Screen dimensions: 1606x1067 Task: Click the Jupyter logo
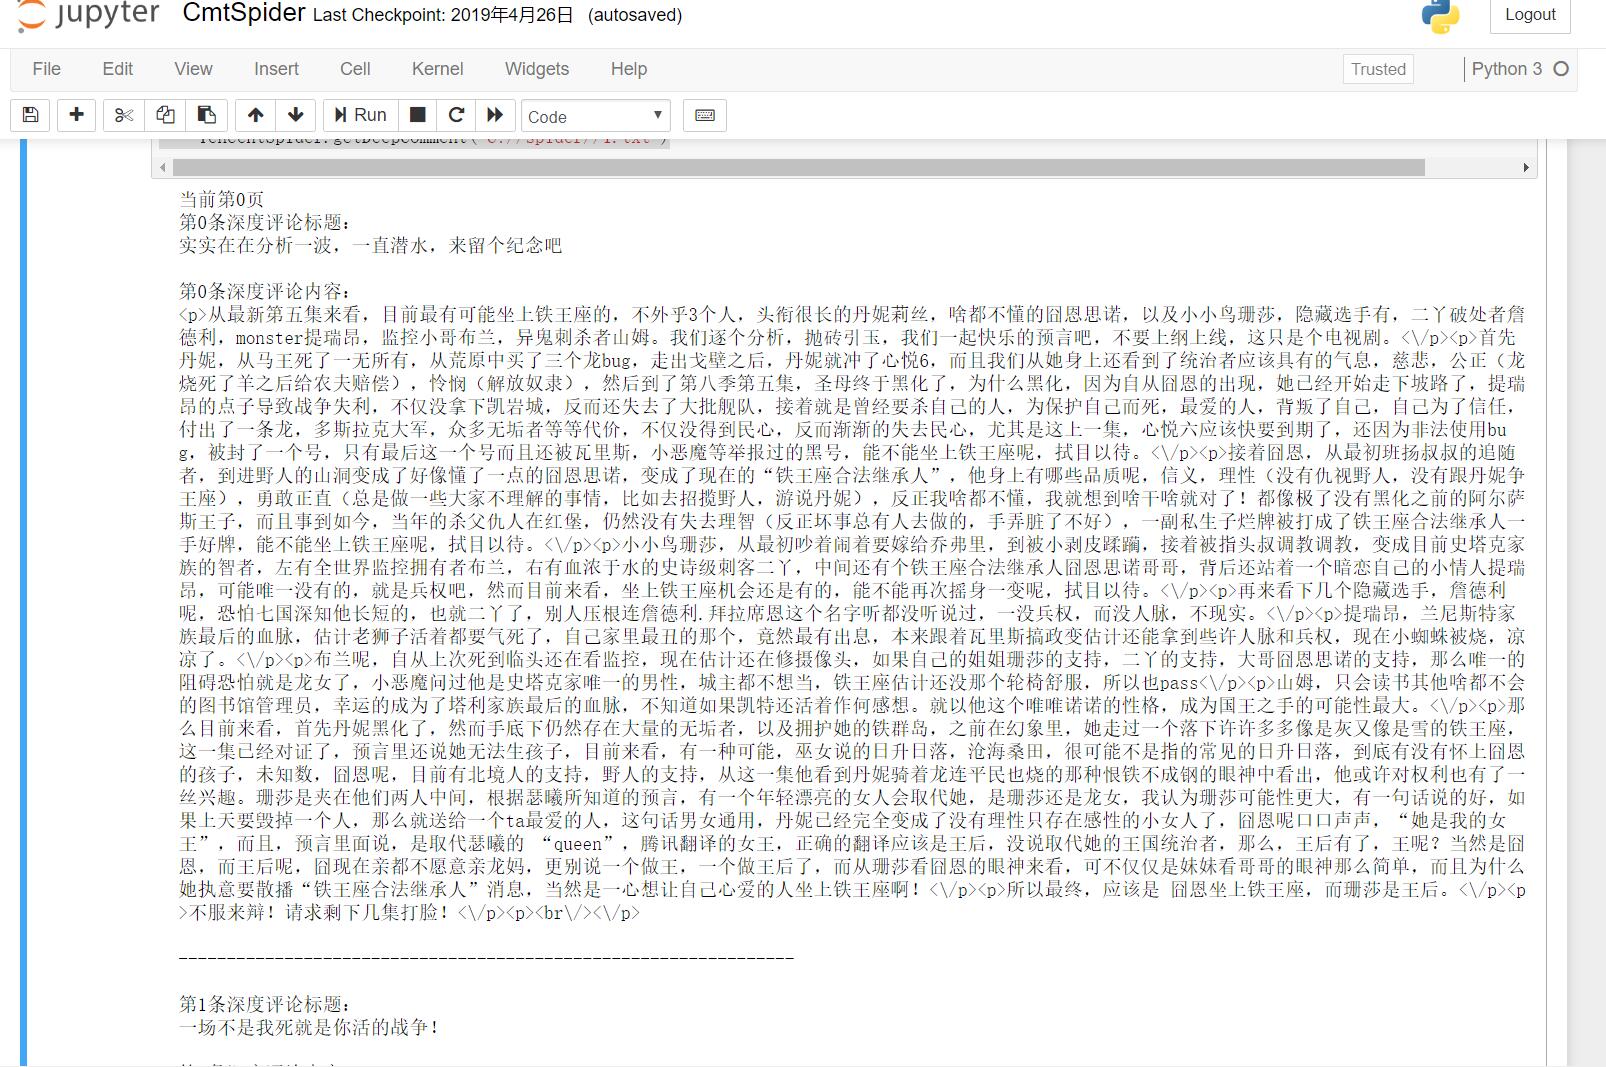click(88, 15)
